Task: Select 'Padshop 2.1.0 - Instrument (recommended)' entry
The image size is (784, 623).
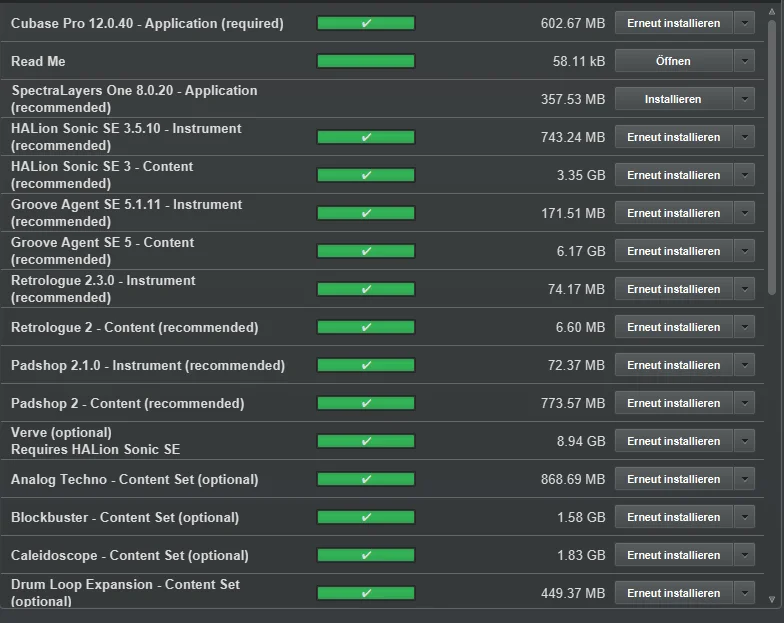Action: click(x=148, y=366)
